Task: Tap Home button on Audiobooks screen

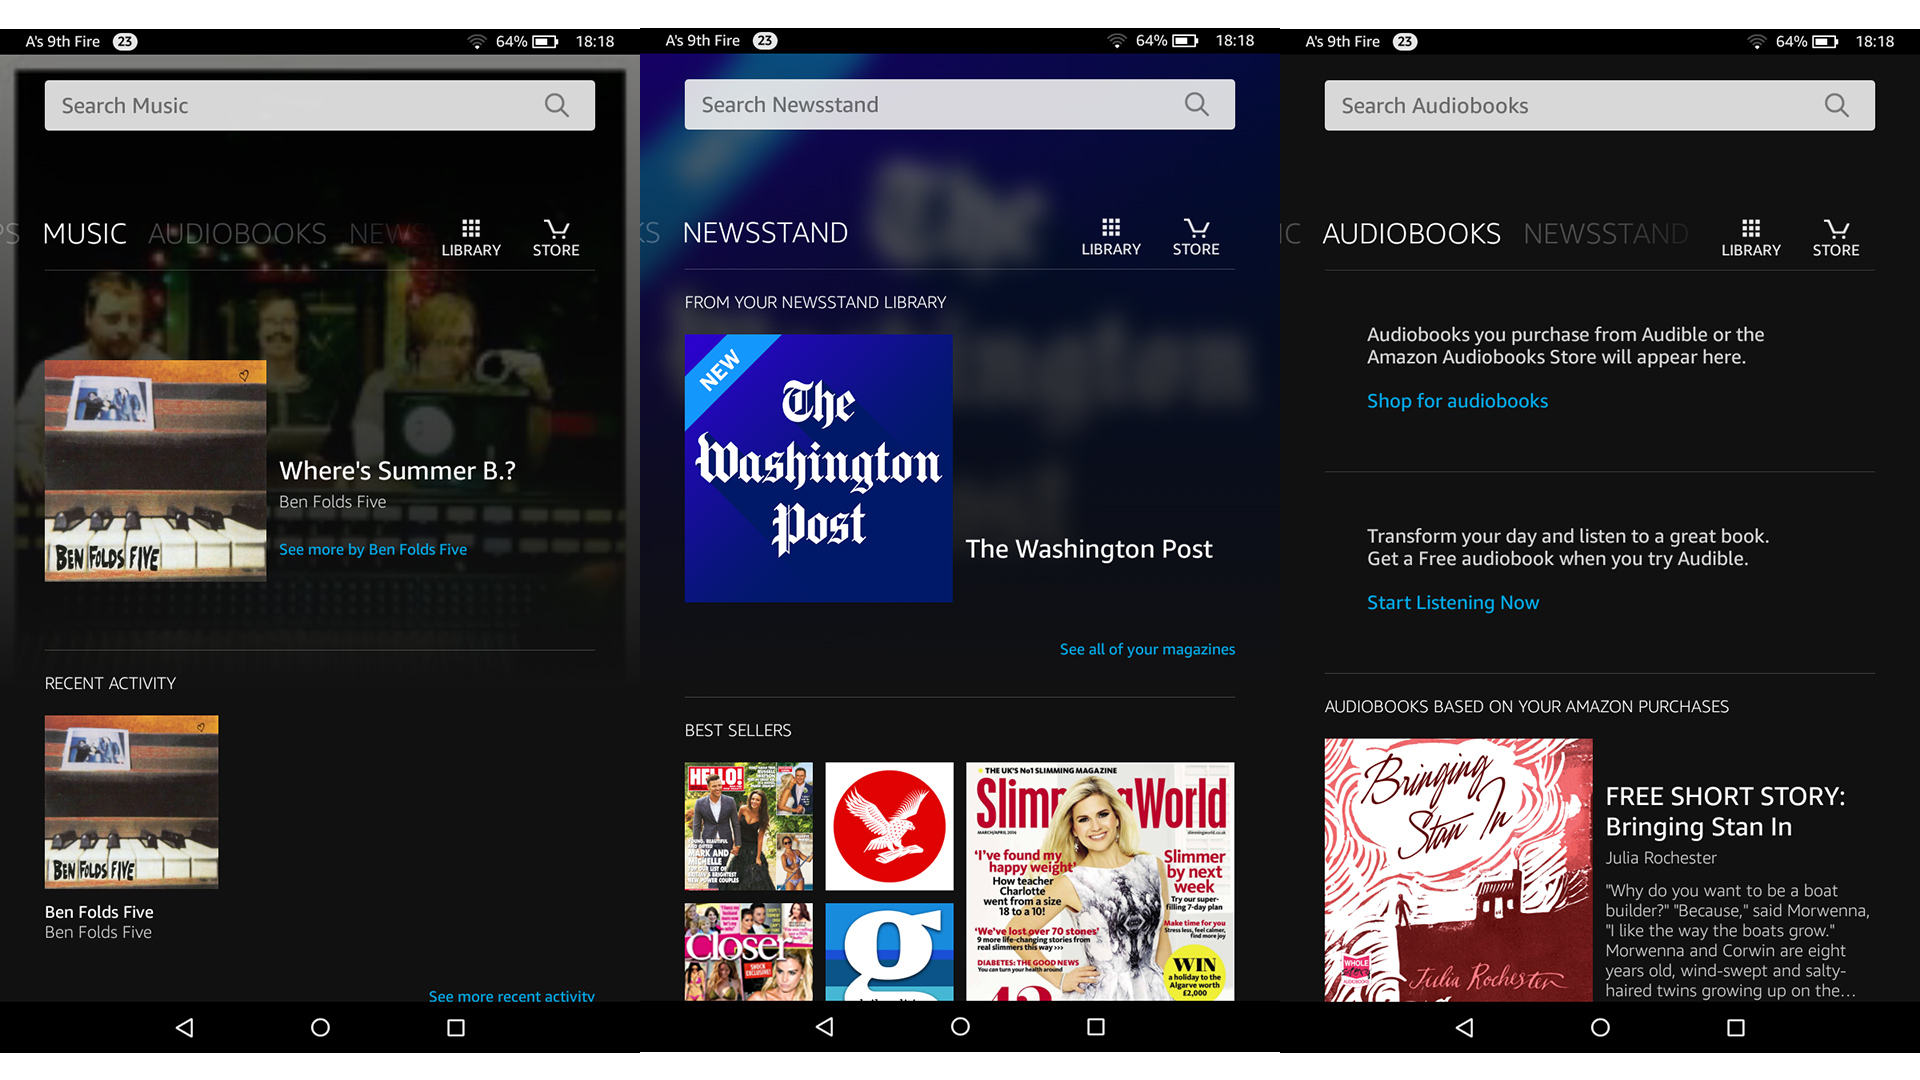Action: 1600,1027
